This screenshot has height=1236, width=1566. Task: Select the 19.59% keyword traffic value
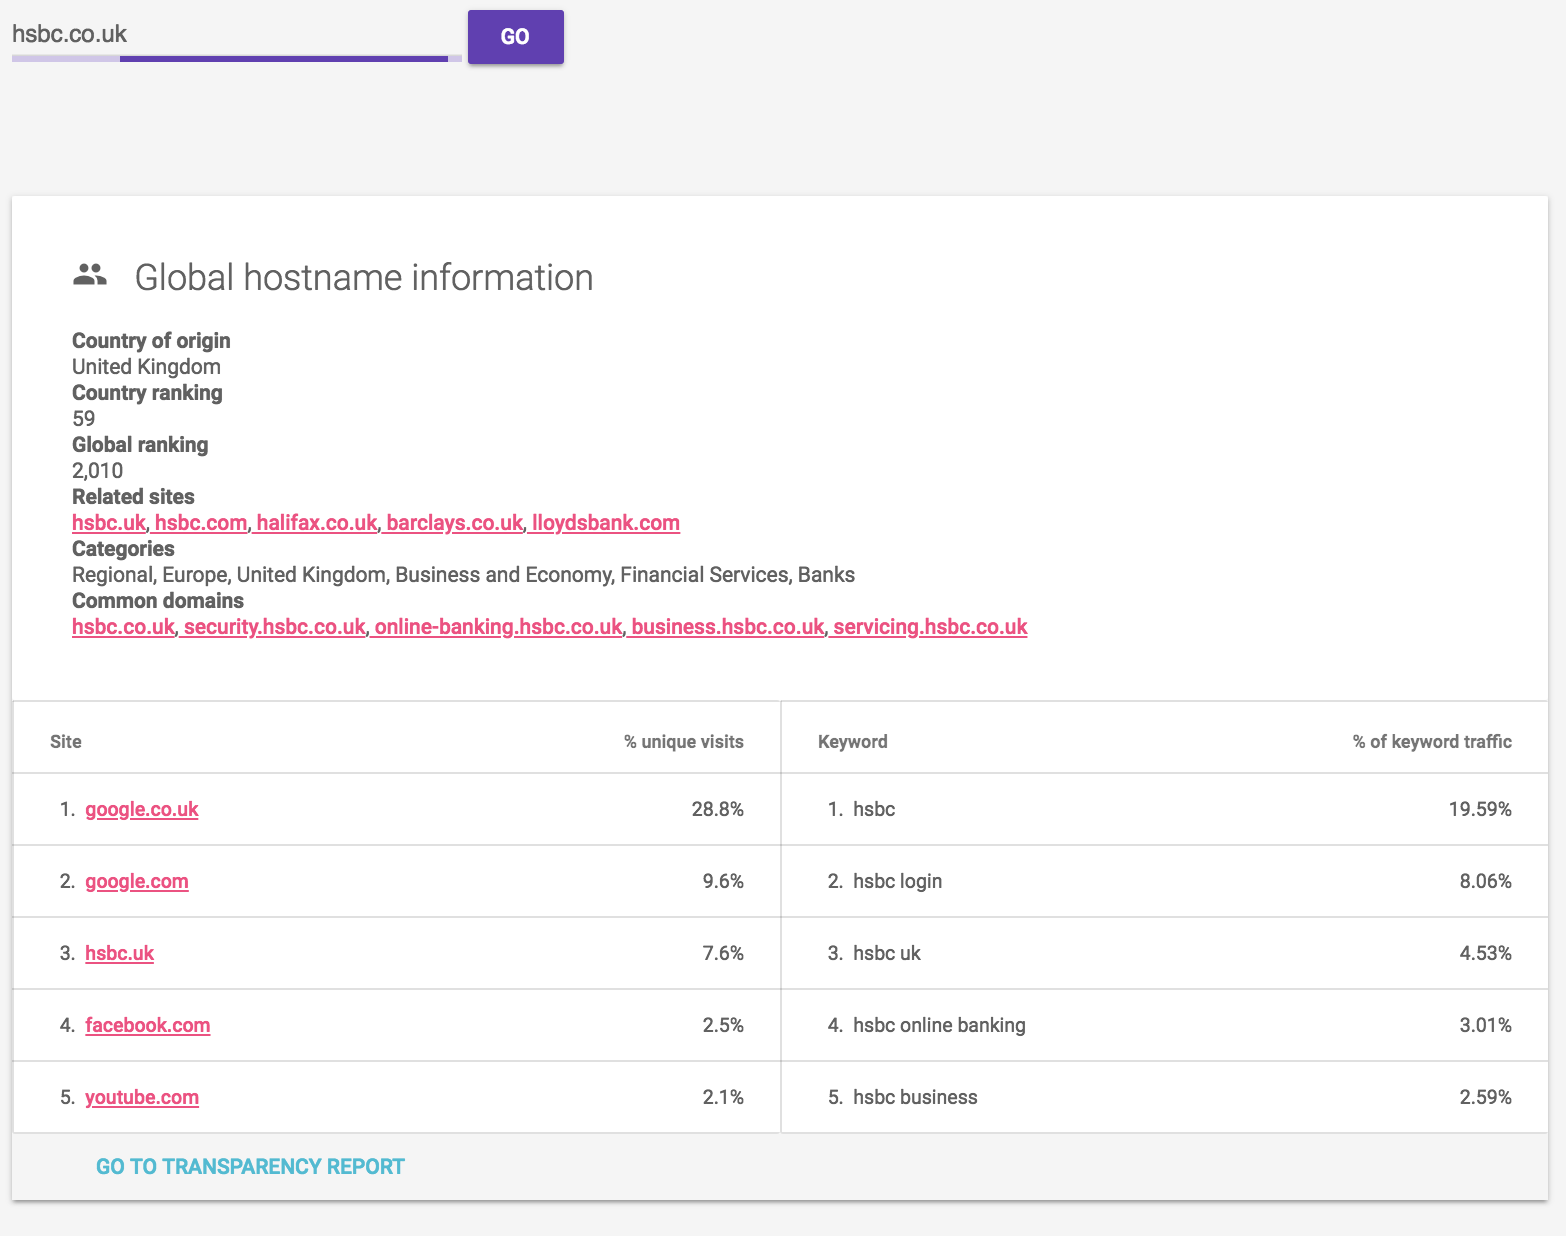coord(1480,809)
